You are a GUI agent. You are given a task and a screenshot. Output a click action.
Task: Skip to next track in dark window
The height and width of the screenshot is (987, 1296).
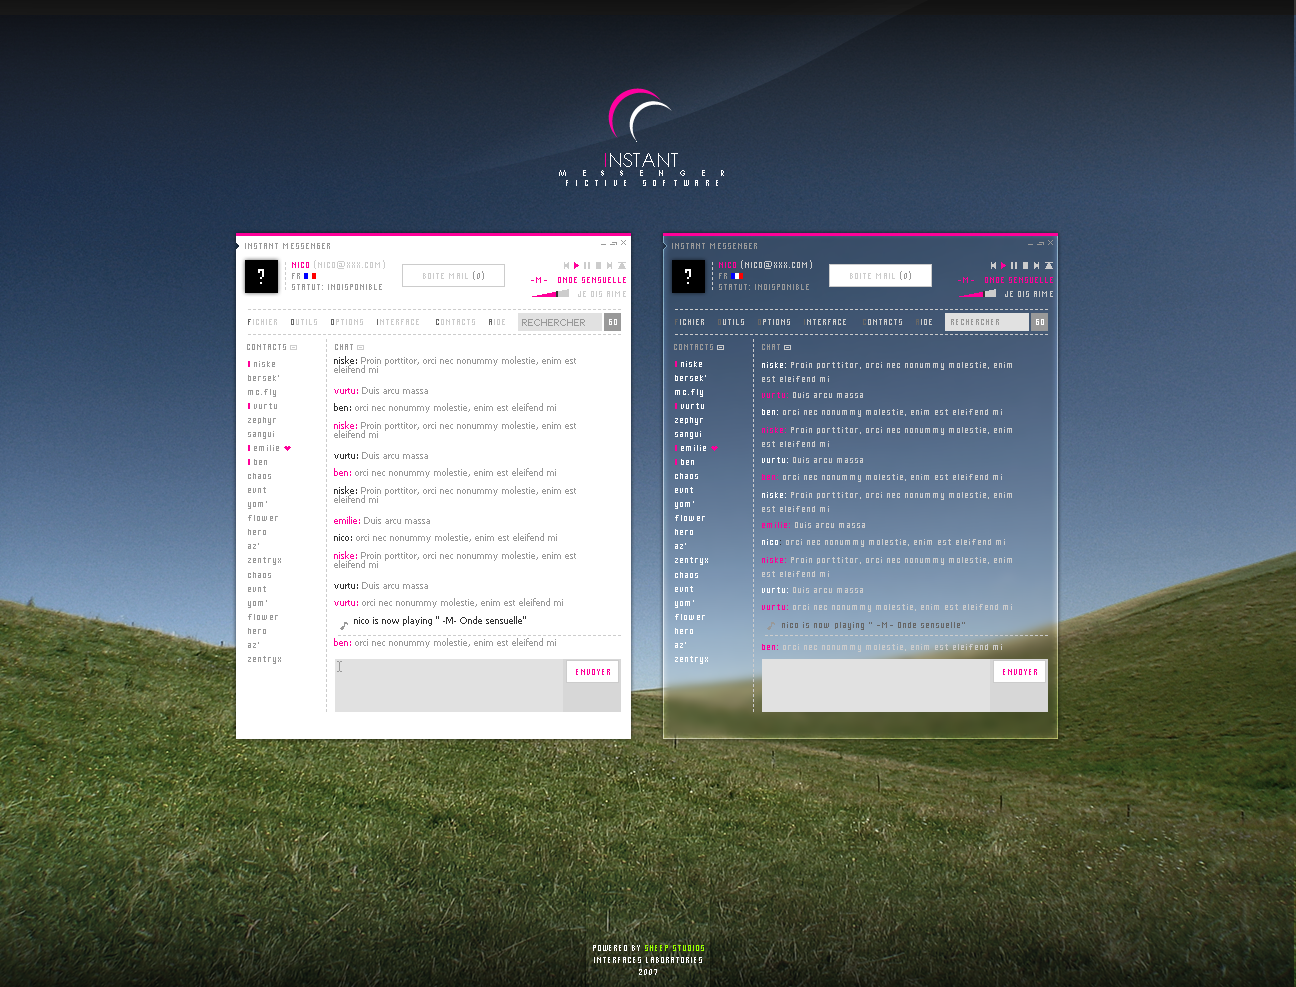pyautogui.click(x=1037, y=265)
